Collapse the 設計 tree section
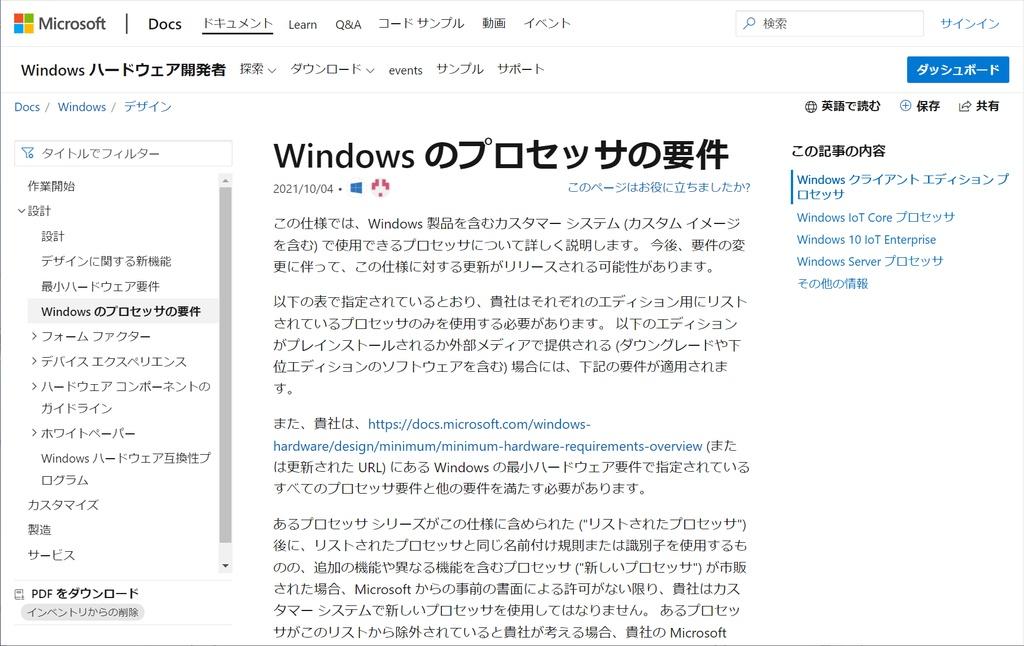 coord(22,211)
